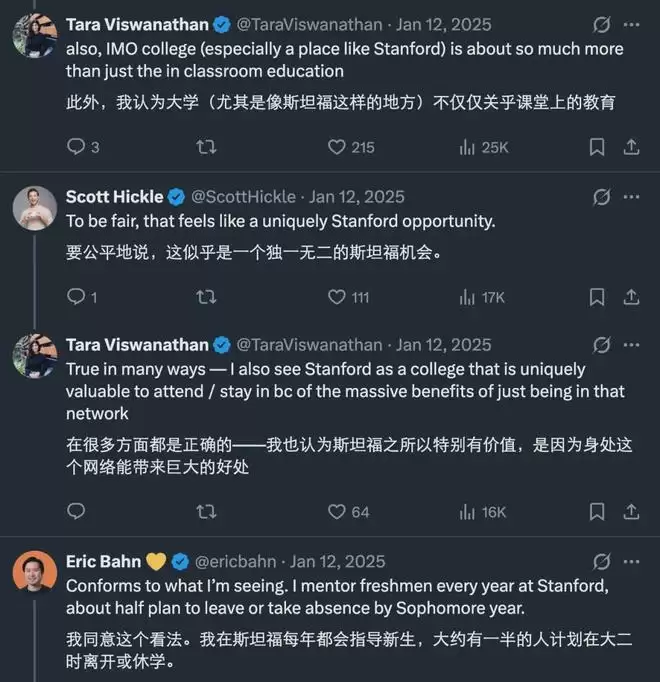This screenshot has height=682, width=660.
Task: Share Tara's tweet about Stanford network
Action: [x=631, y=511]
